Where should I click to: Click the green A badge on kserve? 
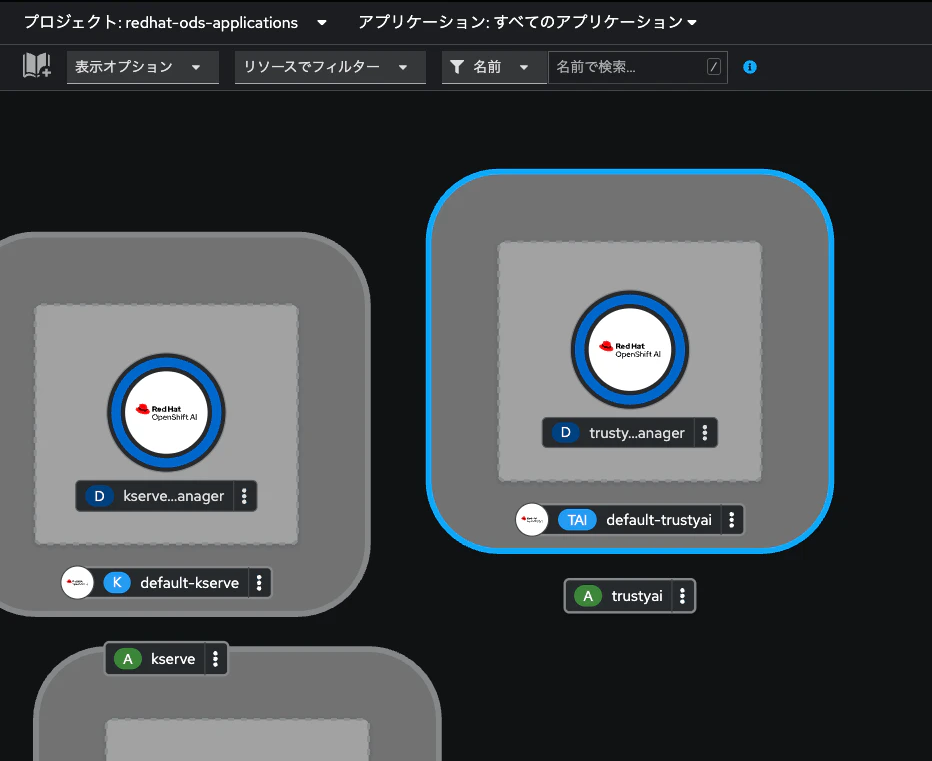[127, 659]
